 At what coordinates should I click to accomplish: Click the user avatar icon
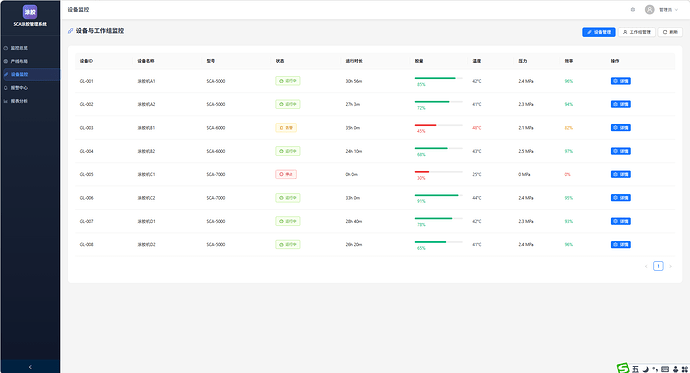point(650,10)
